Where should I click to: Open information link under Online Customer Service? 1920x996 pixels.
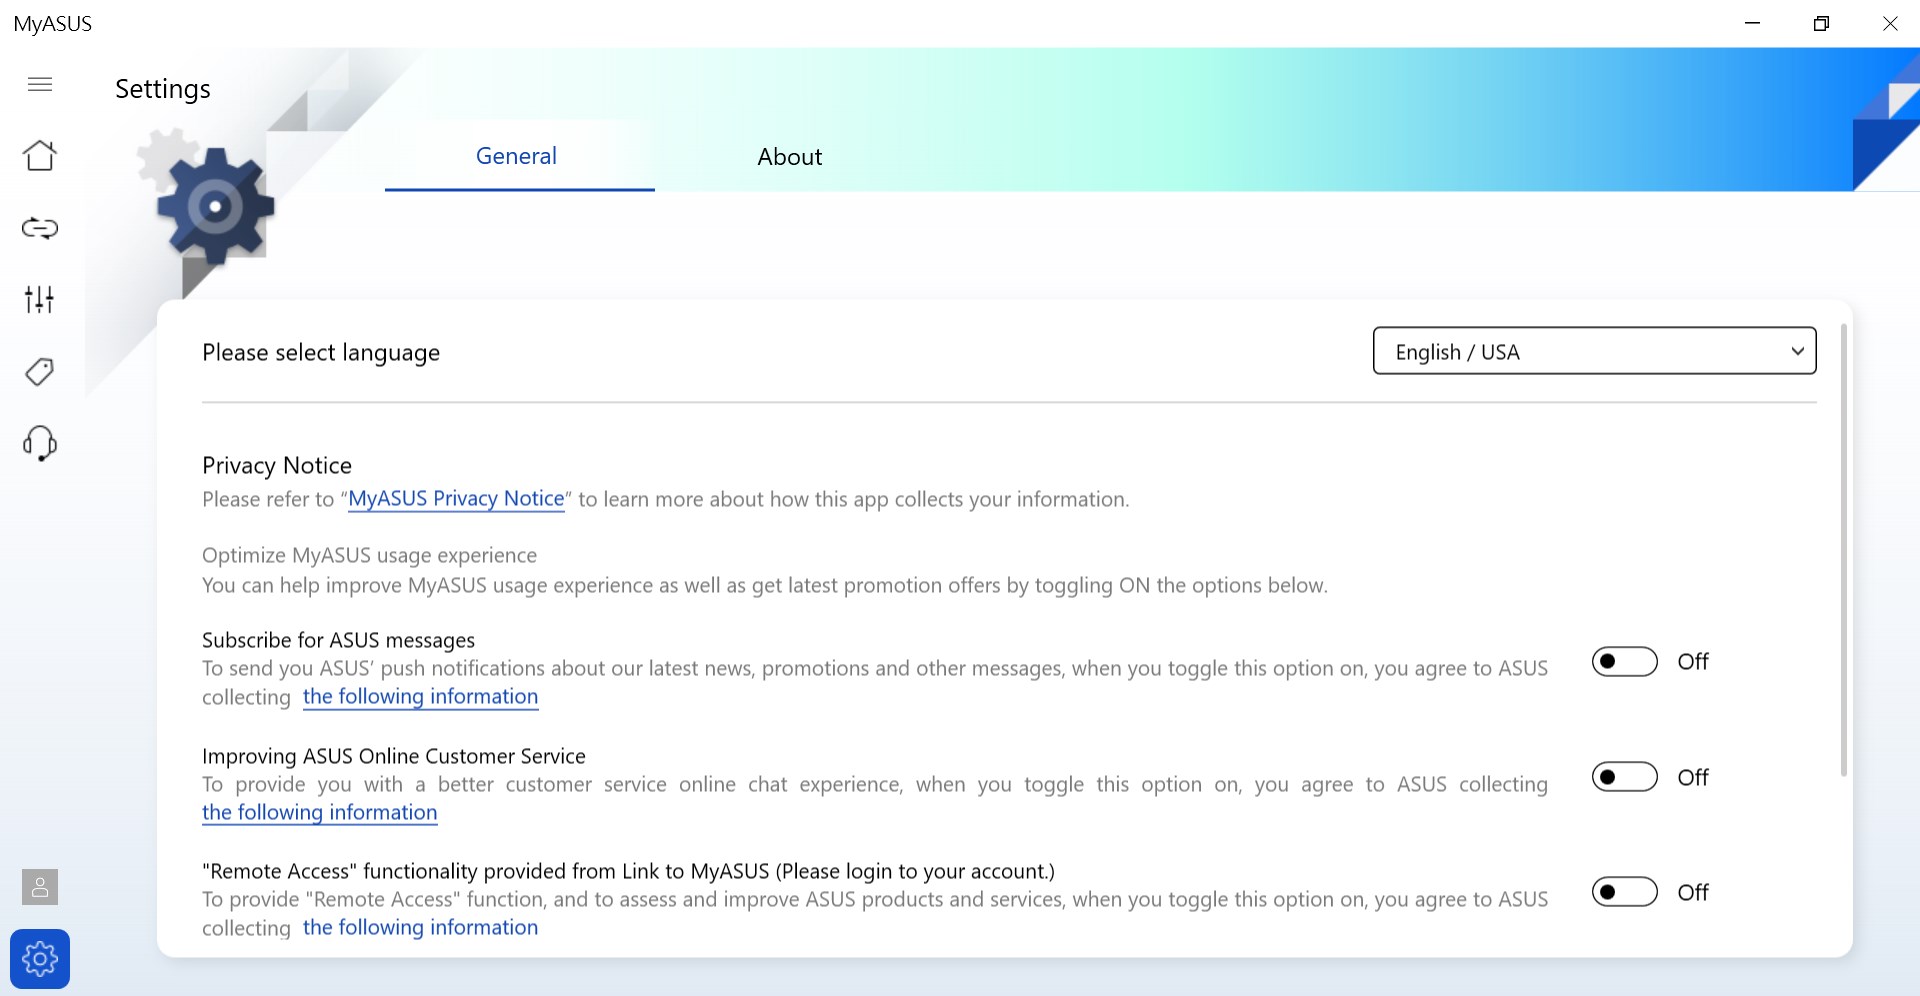pyautogui.click(x=319, y=812)
